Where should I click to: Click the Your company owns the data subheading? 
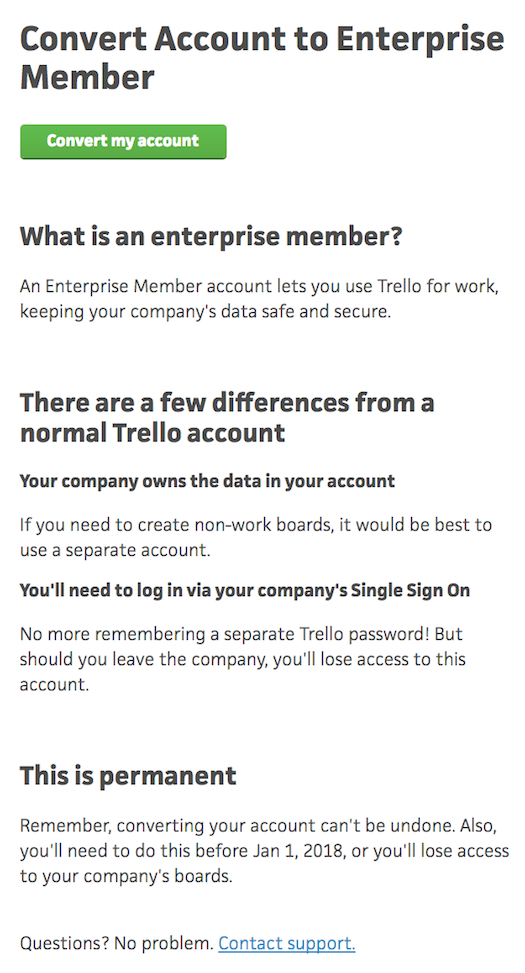[x=207, y=481]
